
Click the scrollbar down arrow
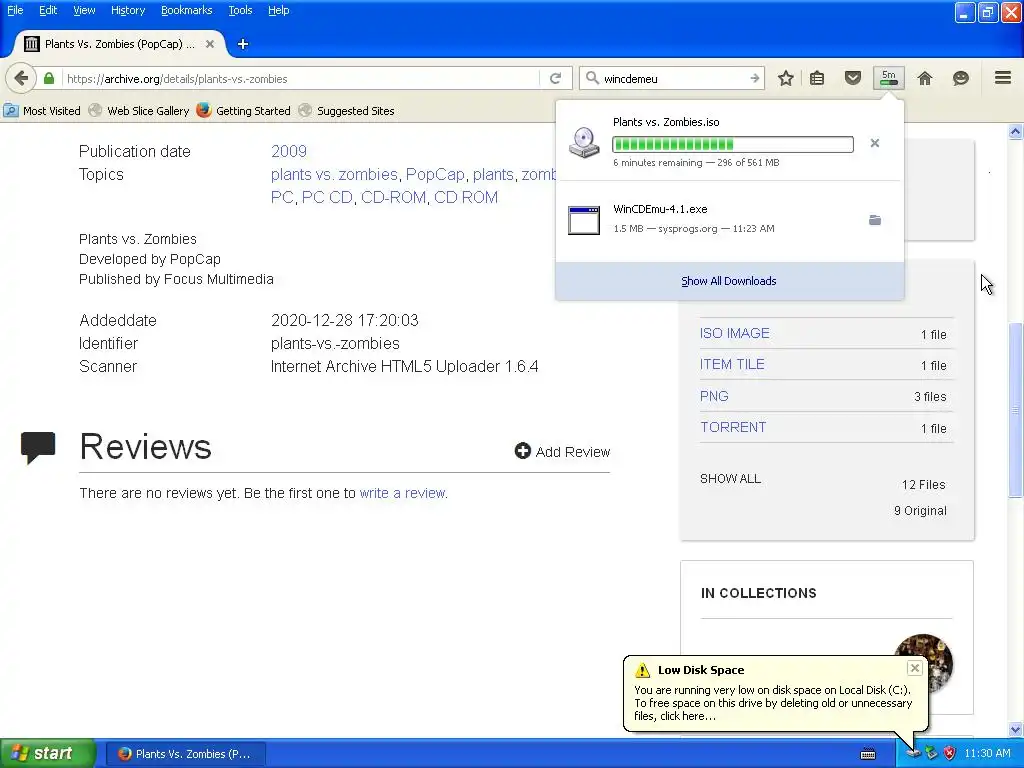point(1015,729)
